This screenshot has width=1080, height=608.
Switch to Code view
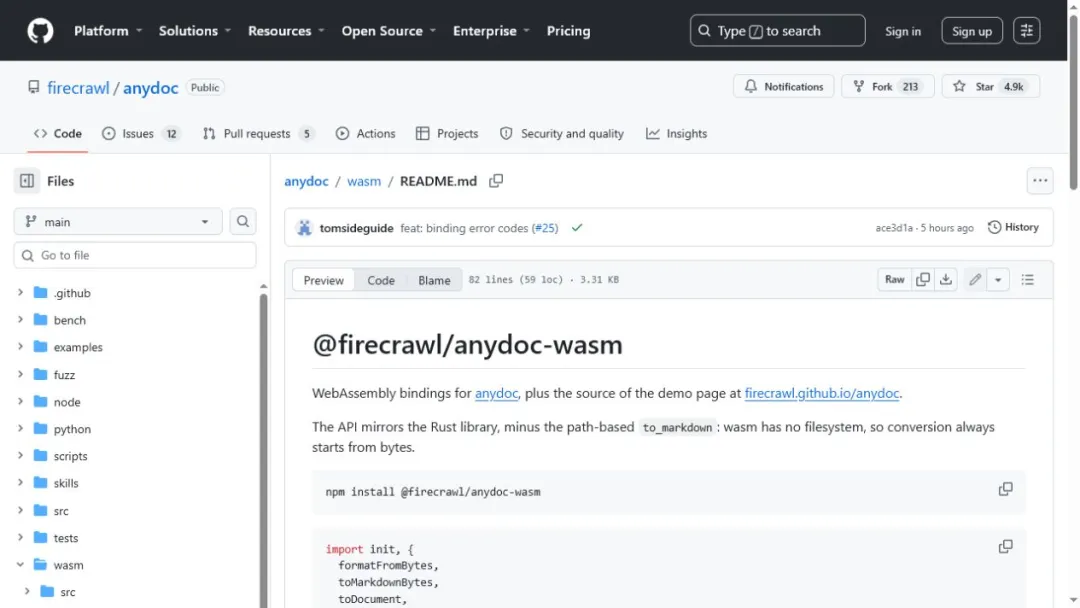(x=380, y=280)
